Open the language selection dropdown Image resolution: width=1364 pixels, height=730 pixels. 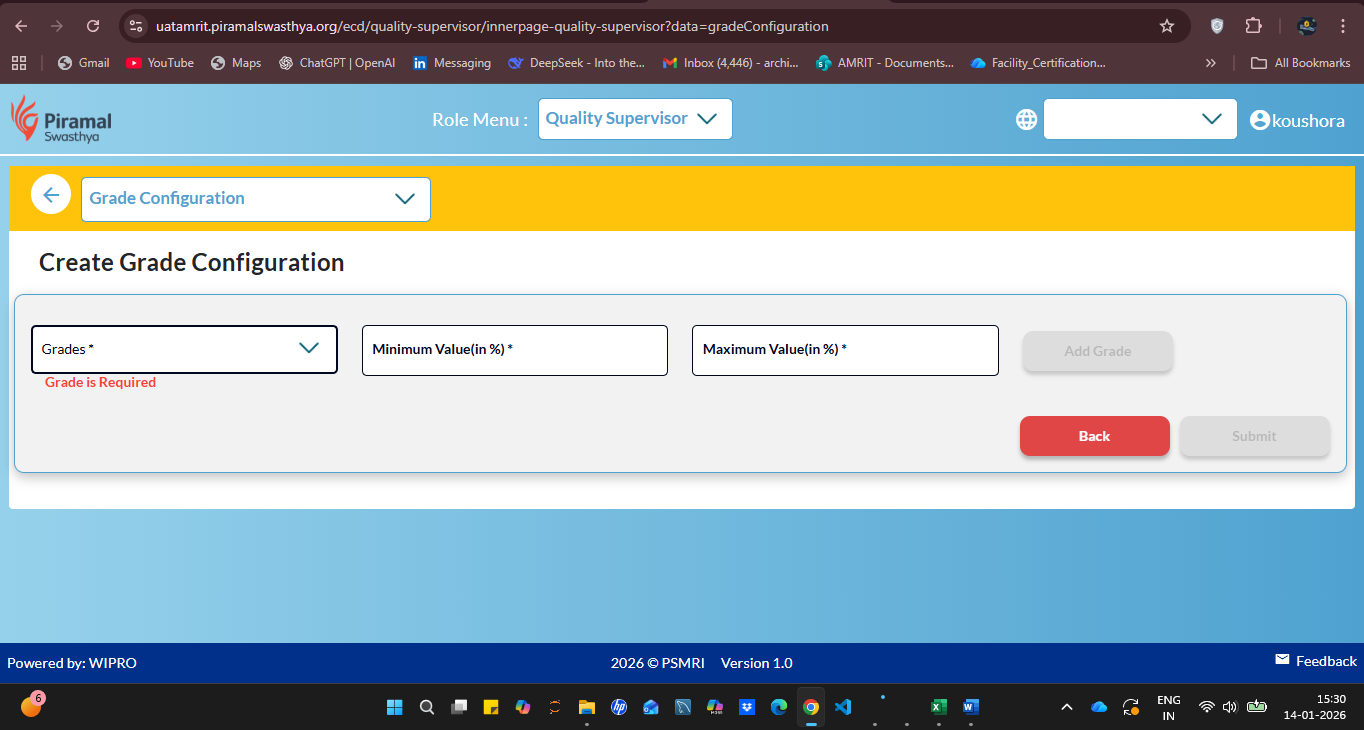click(x=1140, y=119)
